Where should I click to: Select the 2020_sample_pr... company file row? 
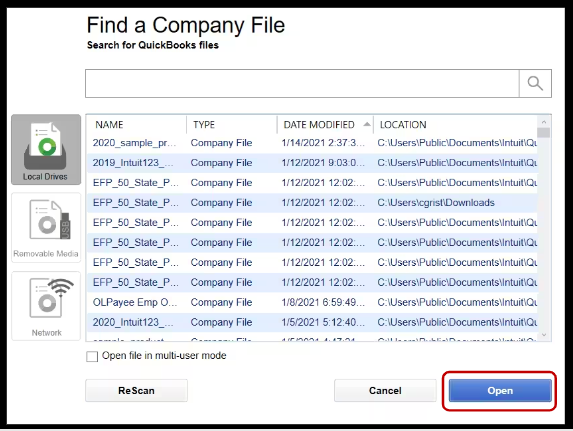click(312, 143)
